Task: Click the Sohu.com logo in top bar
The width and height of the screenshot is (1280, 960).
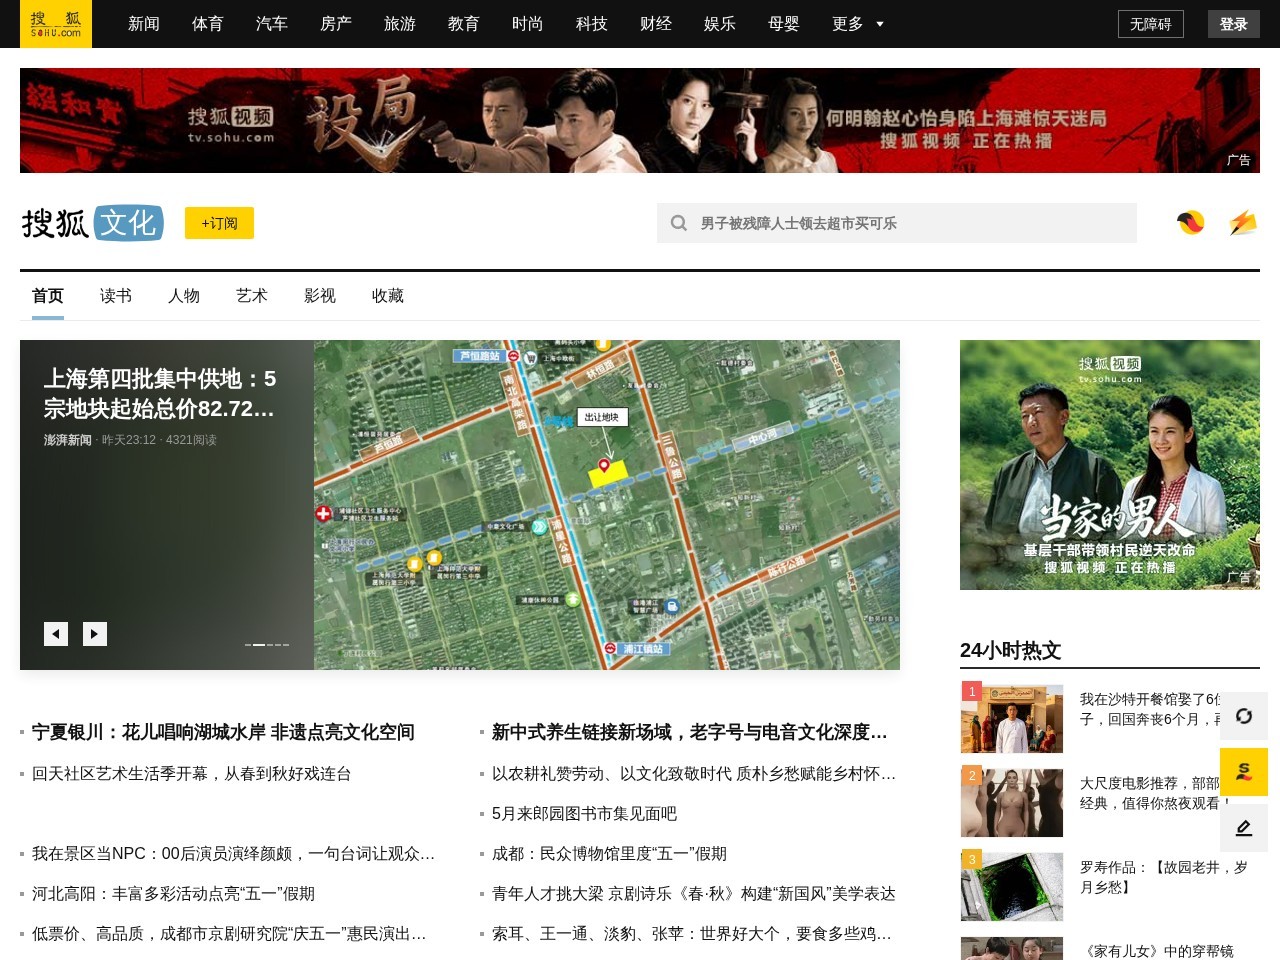Action: coord(56,24)
